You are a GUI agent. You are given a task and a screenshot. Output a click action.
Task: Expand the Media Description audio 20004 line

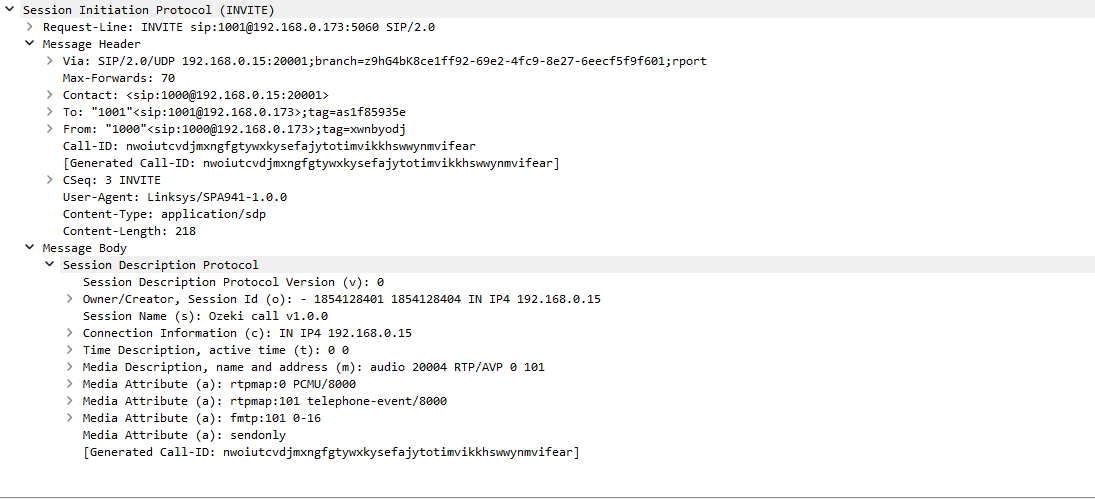[x=70, y=367]
